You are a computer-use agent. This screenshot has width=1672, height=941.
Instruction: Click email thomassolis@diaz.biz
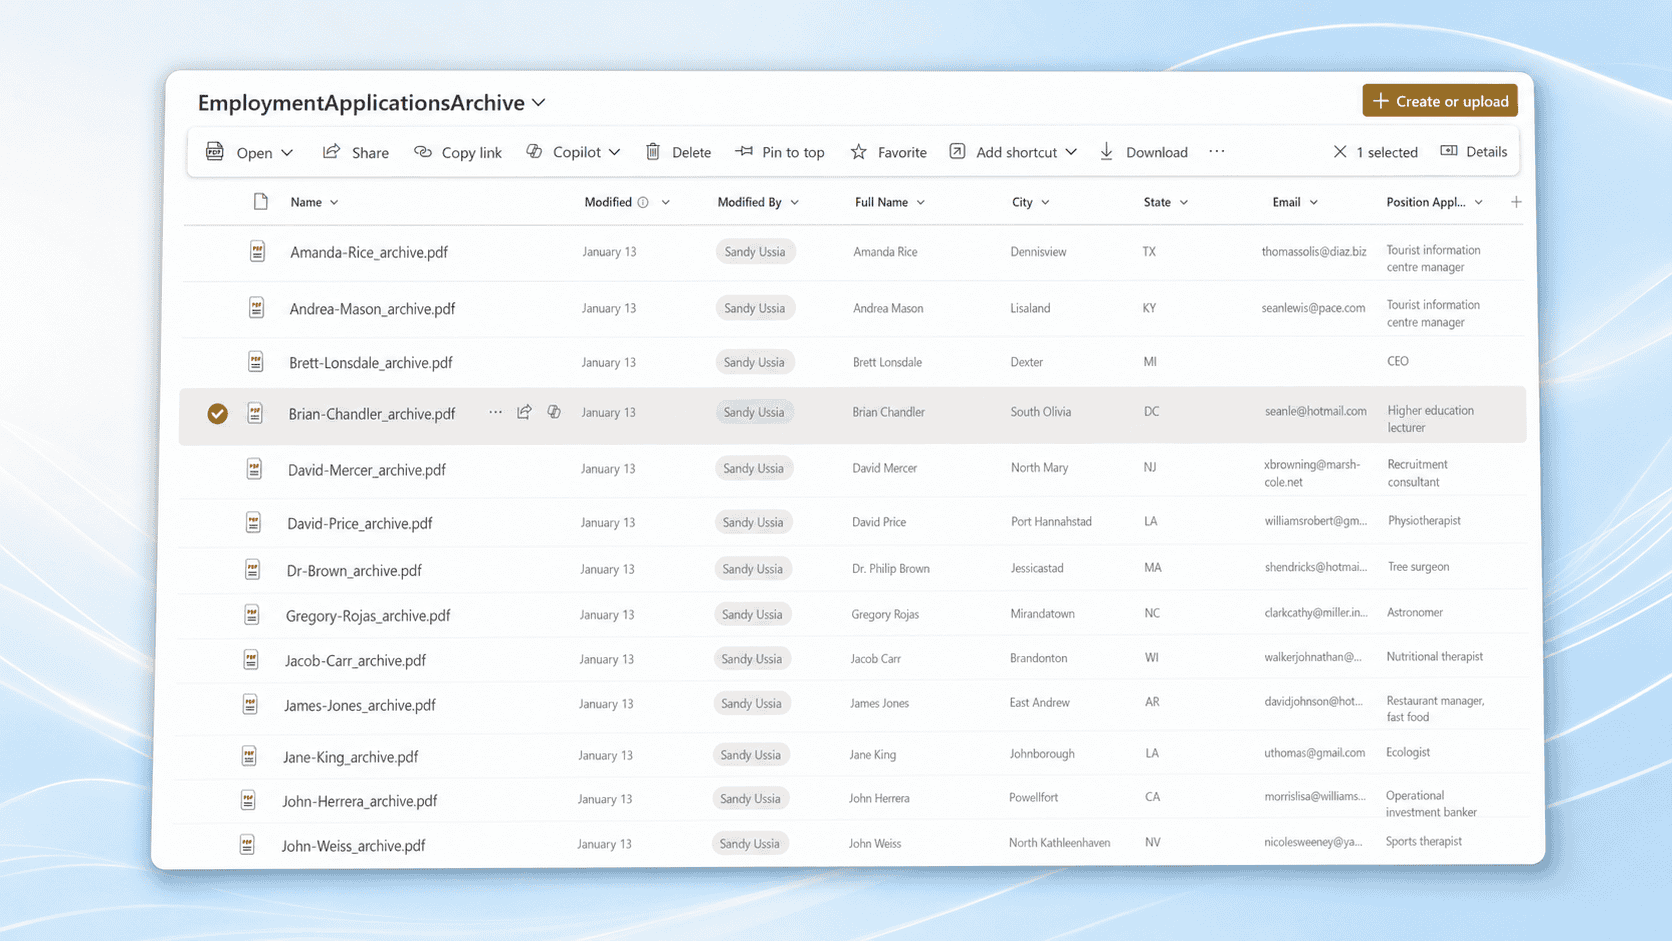pos(1314,252)
